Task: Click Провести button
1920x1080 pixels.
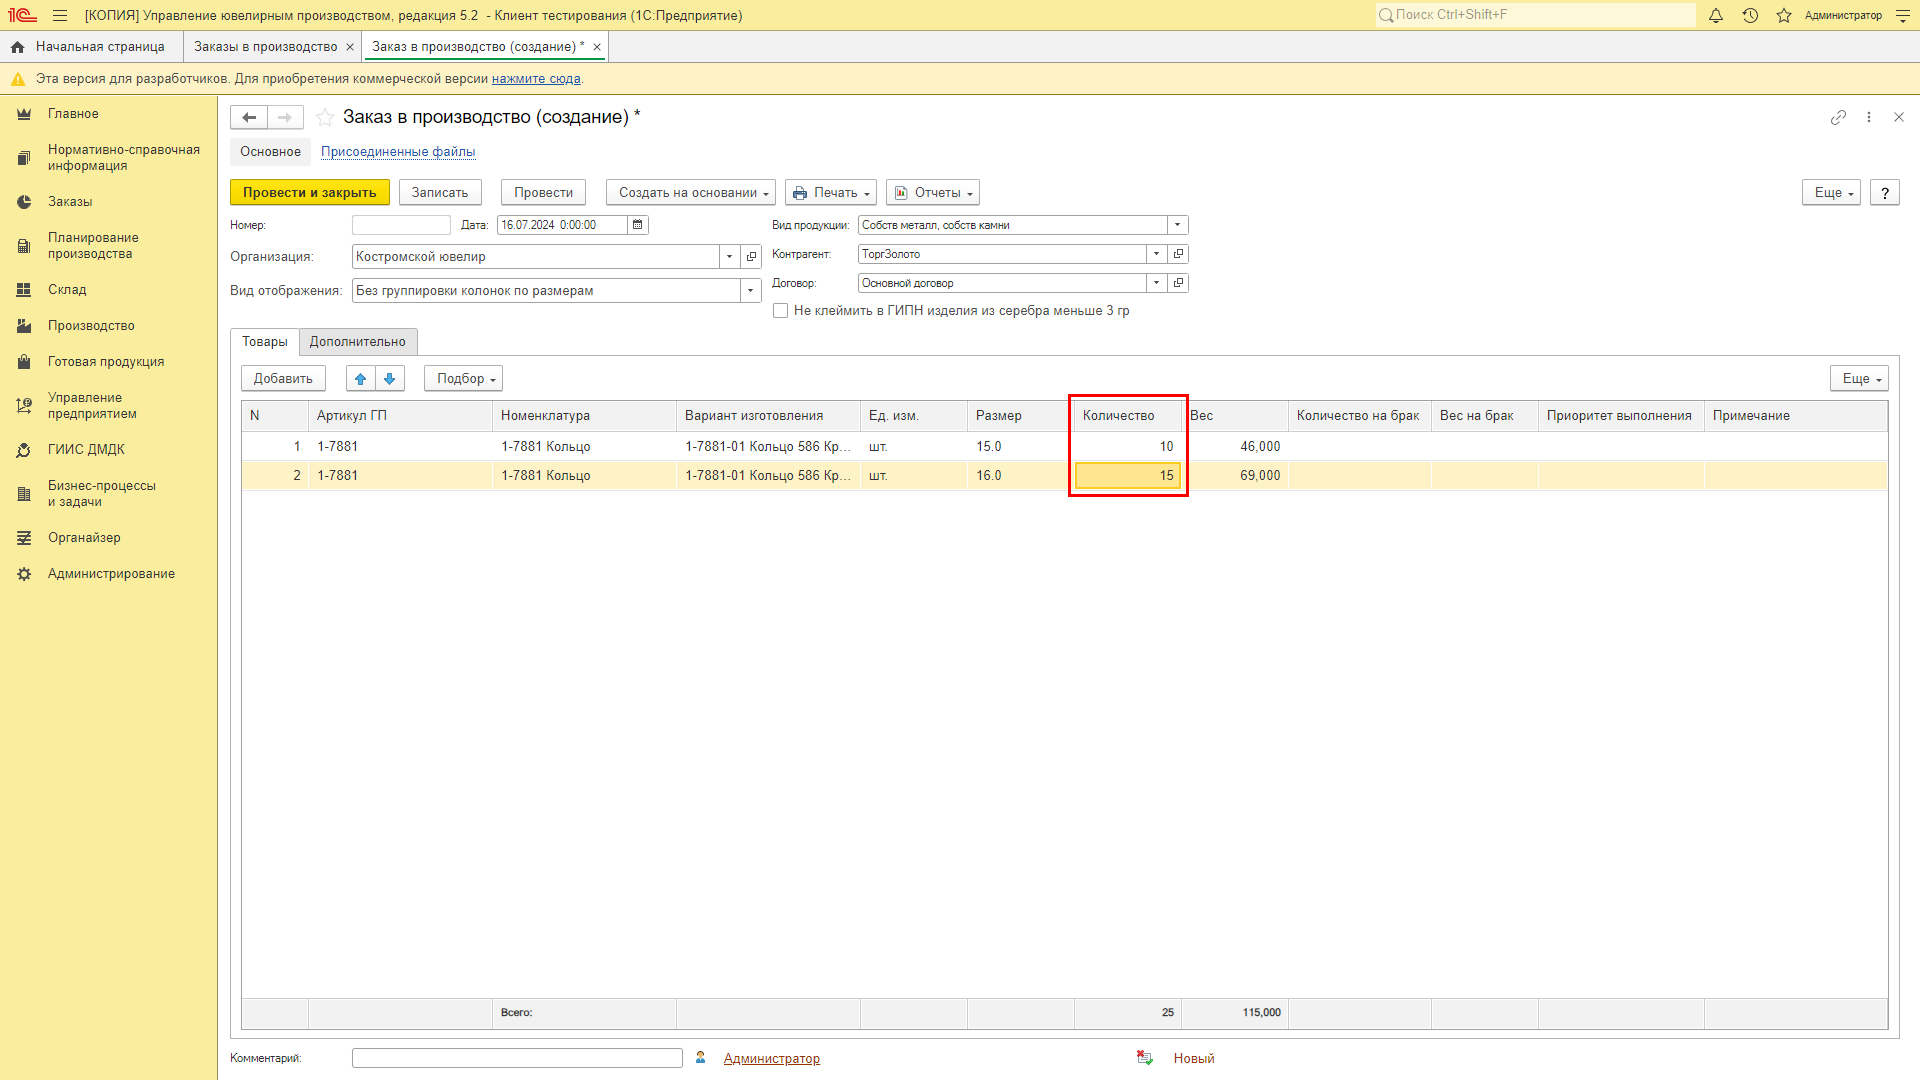Action: tap(543, 192)
